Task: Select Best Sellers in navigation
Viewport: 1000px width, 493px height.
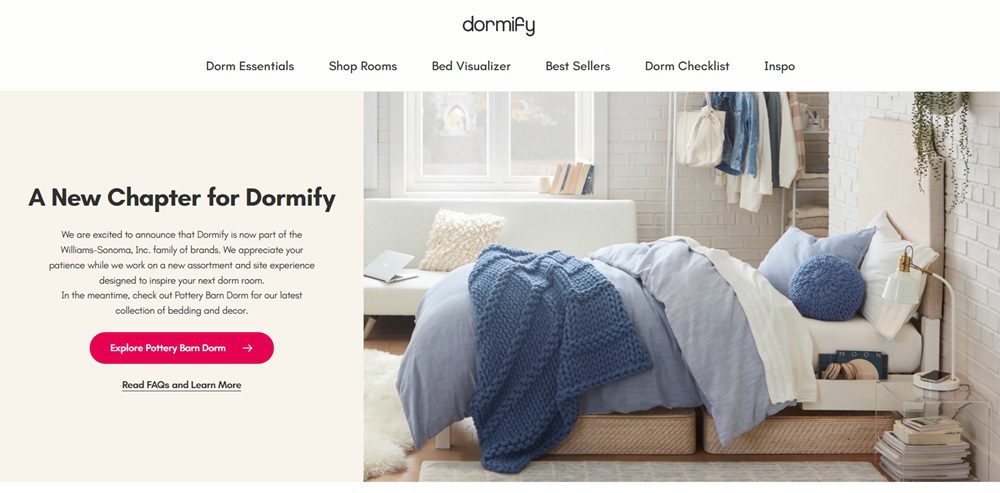Action: click(578, 66)
